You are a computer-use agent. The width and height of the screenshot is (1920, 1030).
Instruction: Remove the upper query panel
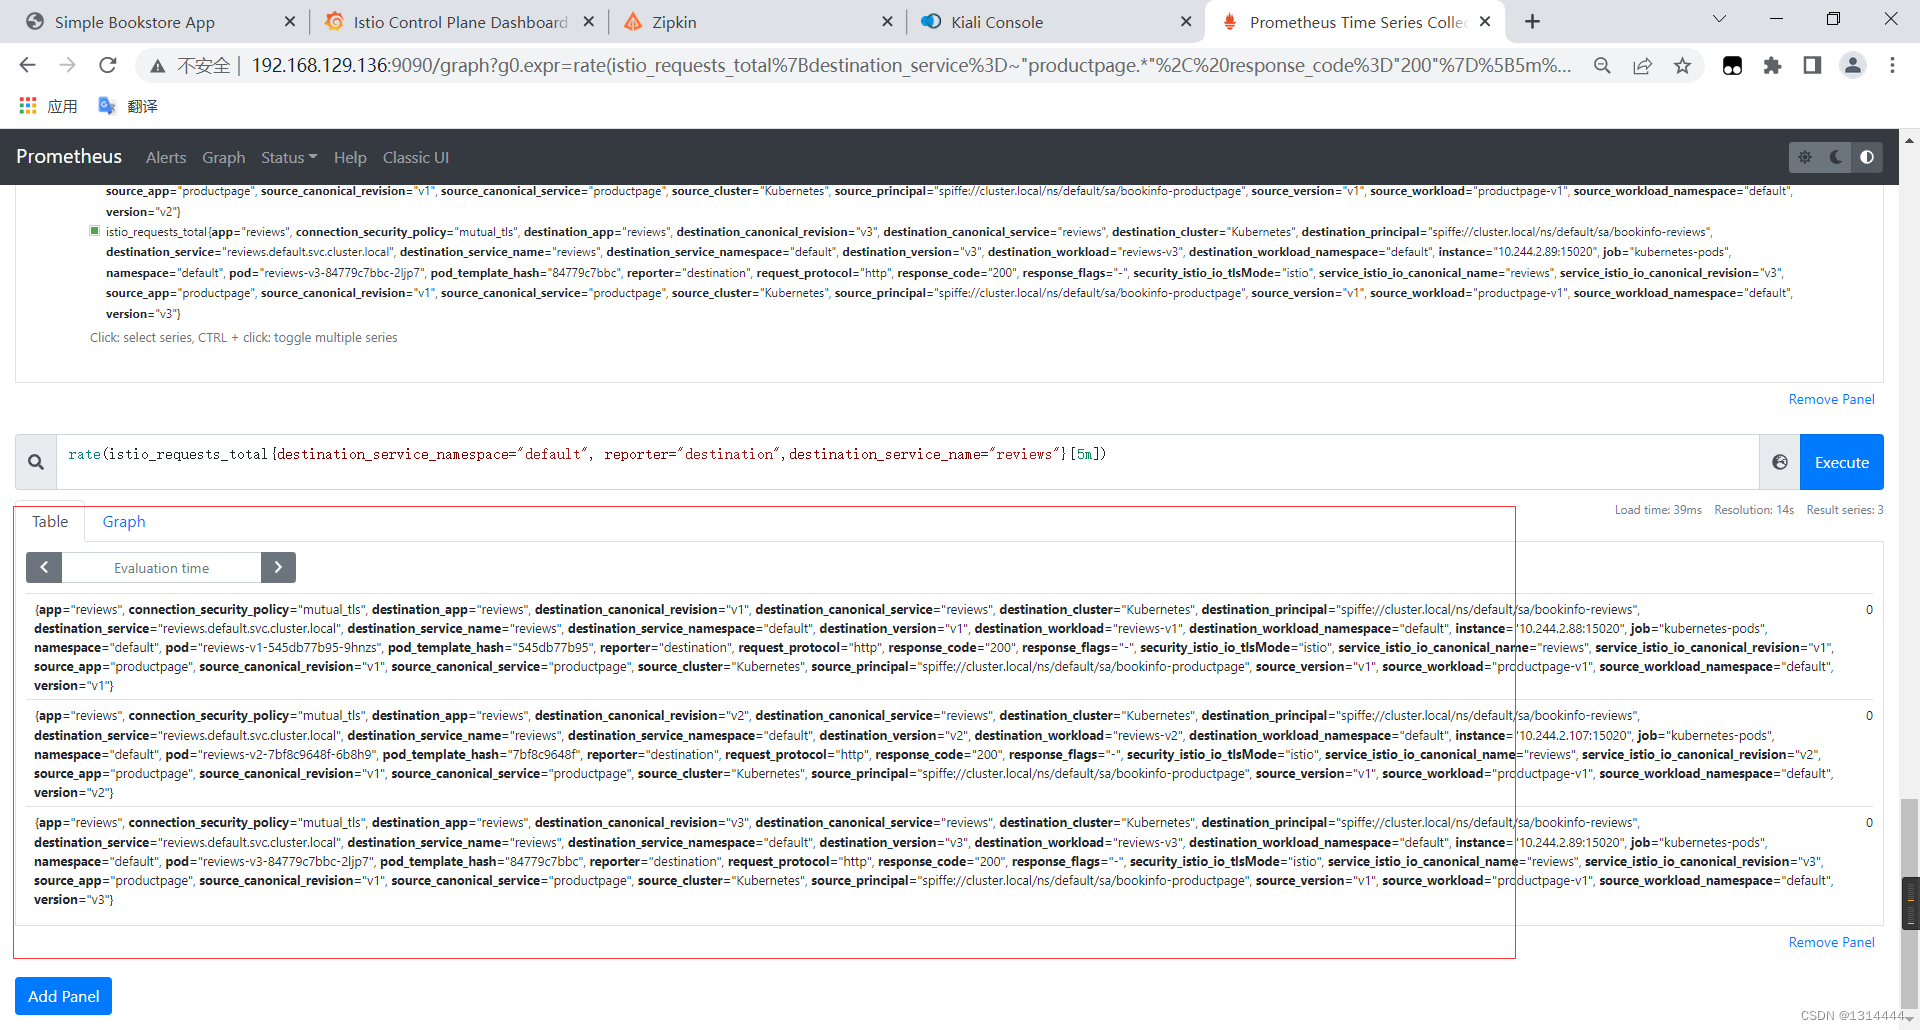coord(1831,399)
